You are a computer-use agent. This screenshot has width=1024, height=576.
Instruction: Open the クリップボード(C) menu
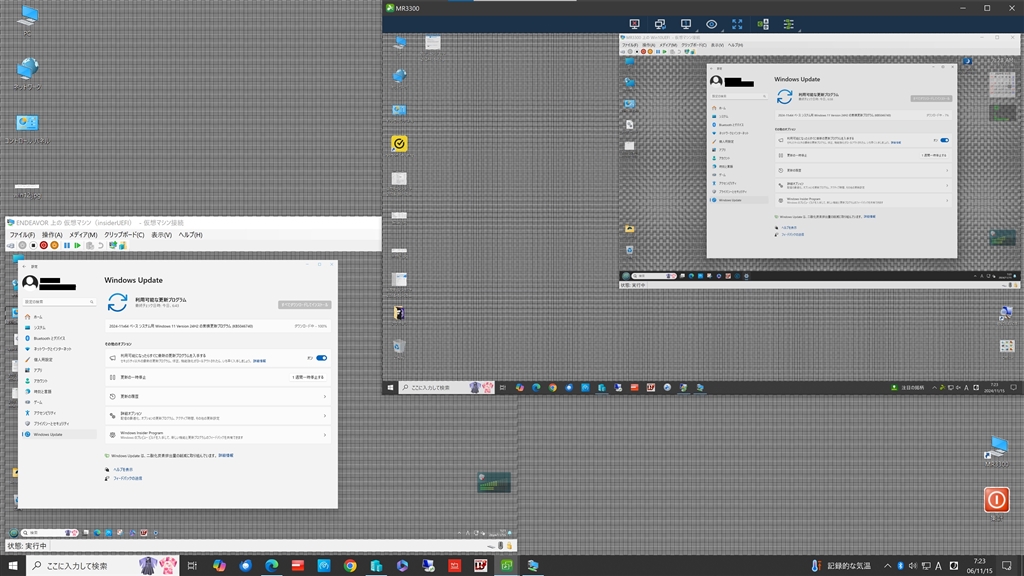(125, 235)
